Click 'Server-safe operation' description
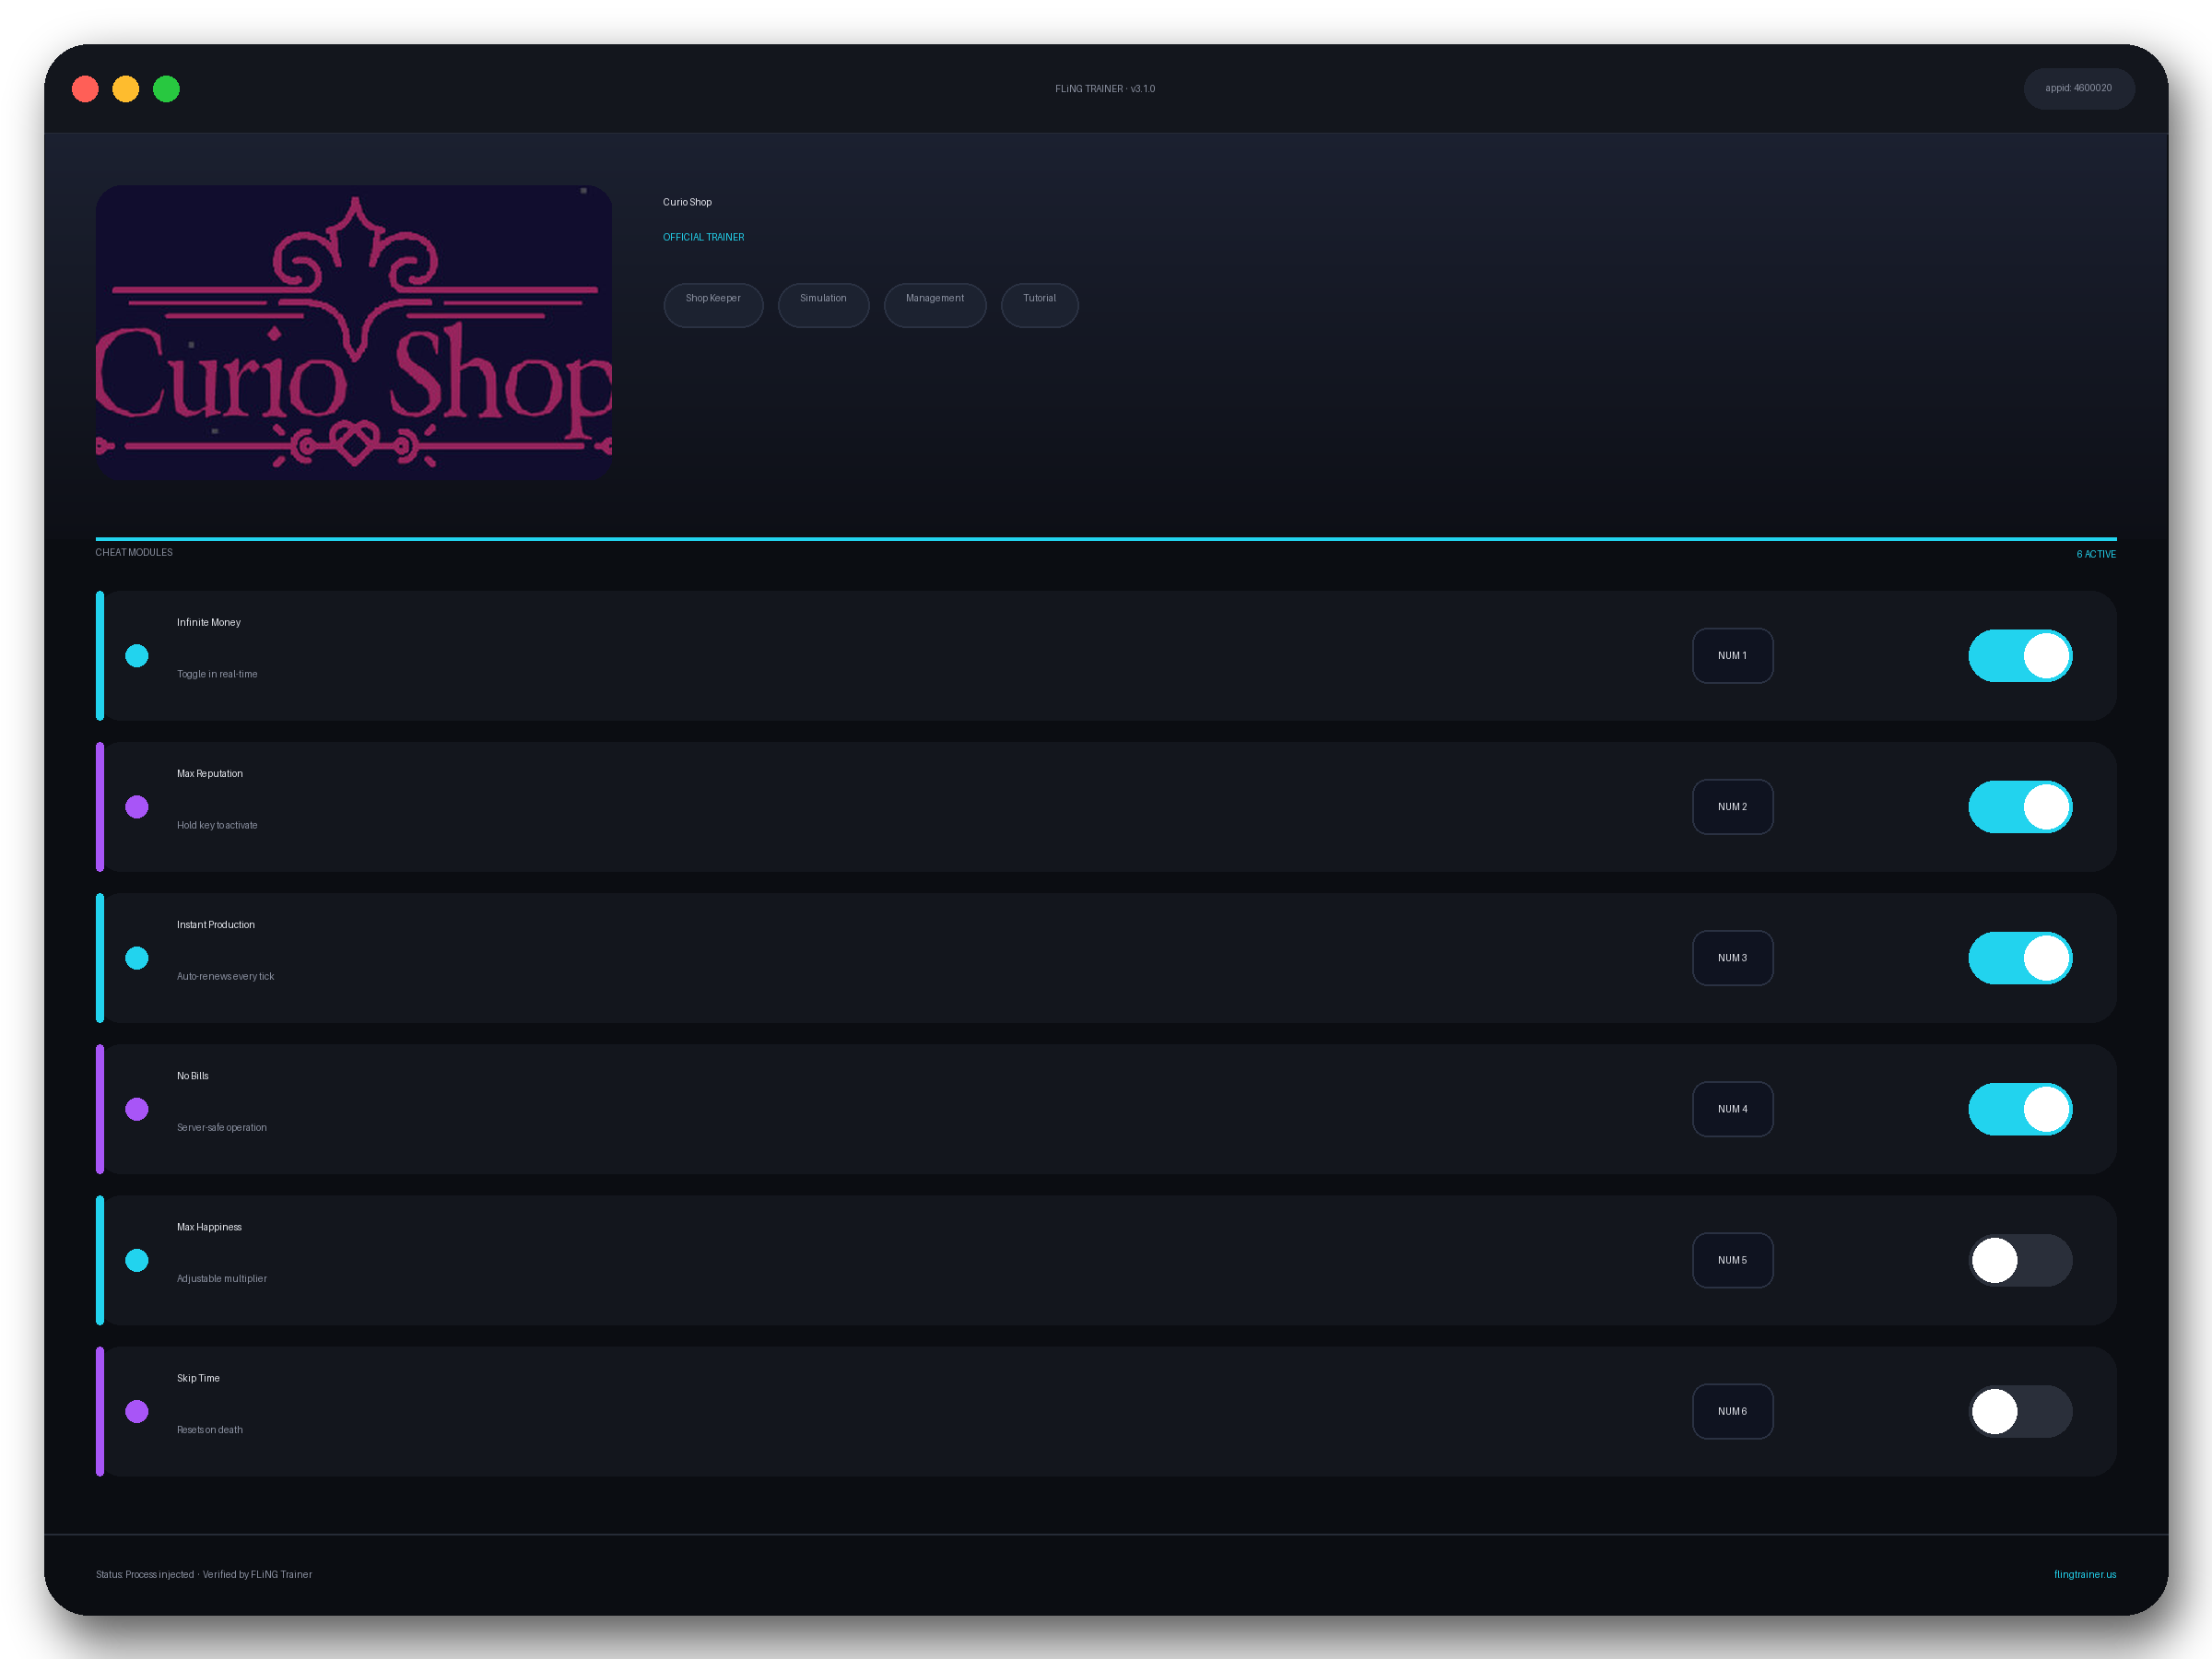Image resolution: width=2212 pixels, height=1659 pixels. [x=222, y=1127]
